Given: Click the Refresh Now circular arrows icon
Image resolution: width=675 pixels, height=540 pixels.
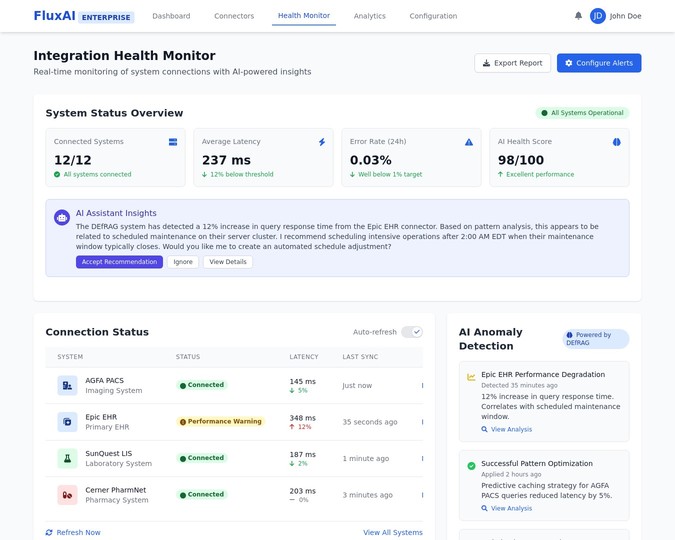Looking at the screenshot, I should pyautogui.click(x=49, y=533).
